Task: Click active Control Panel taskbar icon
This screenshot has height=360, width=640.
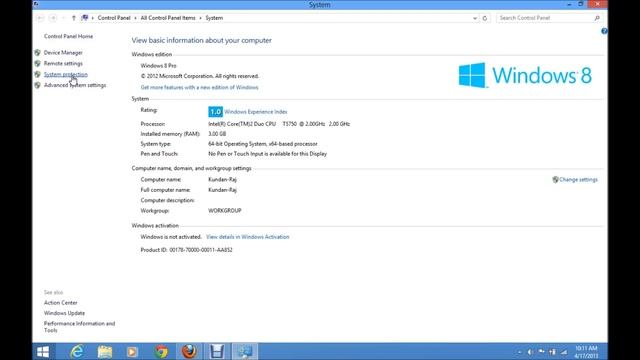Action: [x=245, y=351]
